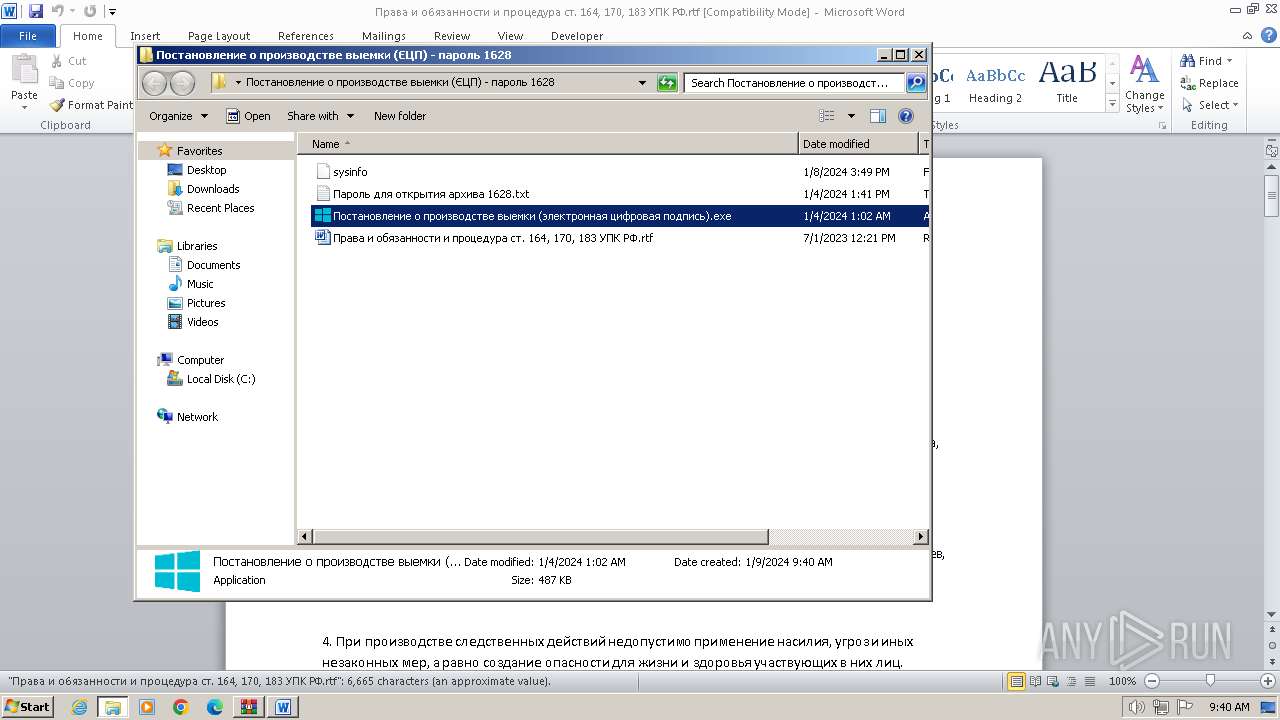This screenshot has width=1280, height=720.
Task: Select the Title style in Word
Action: (x=1067, y=82)
